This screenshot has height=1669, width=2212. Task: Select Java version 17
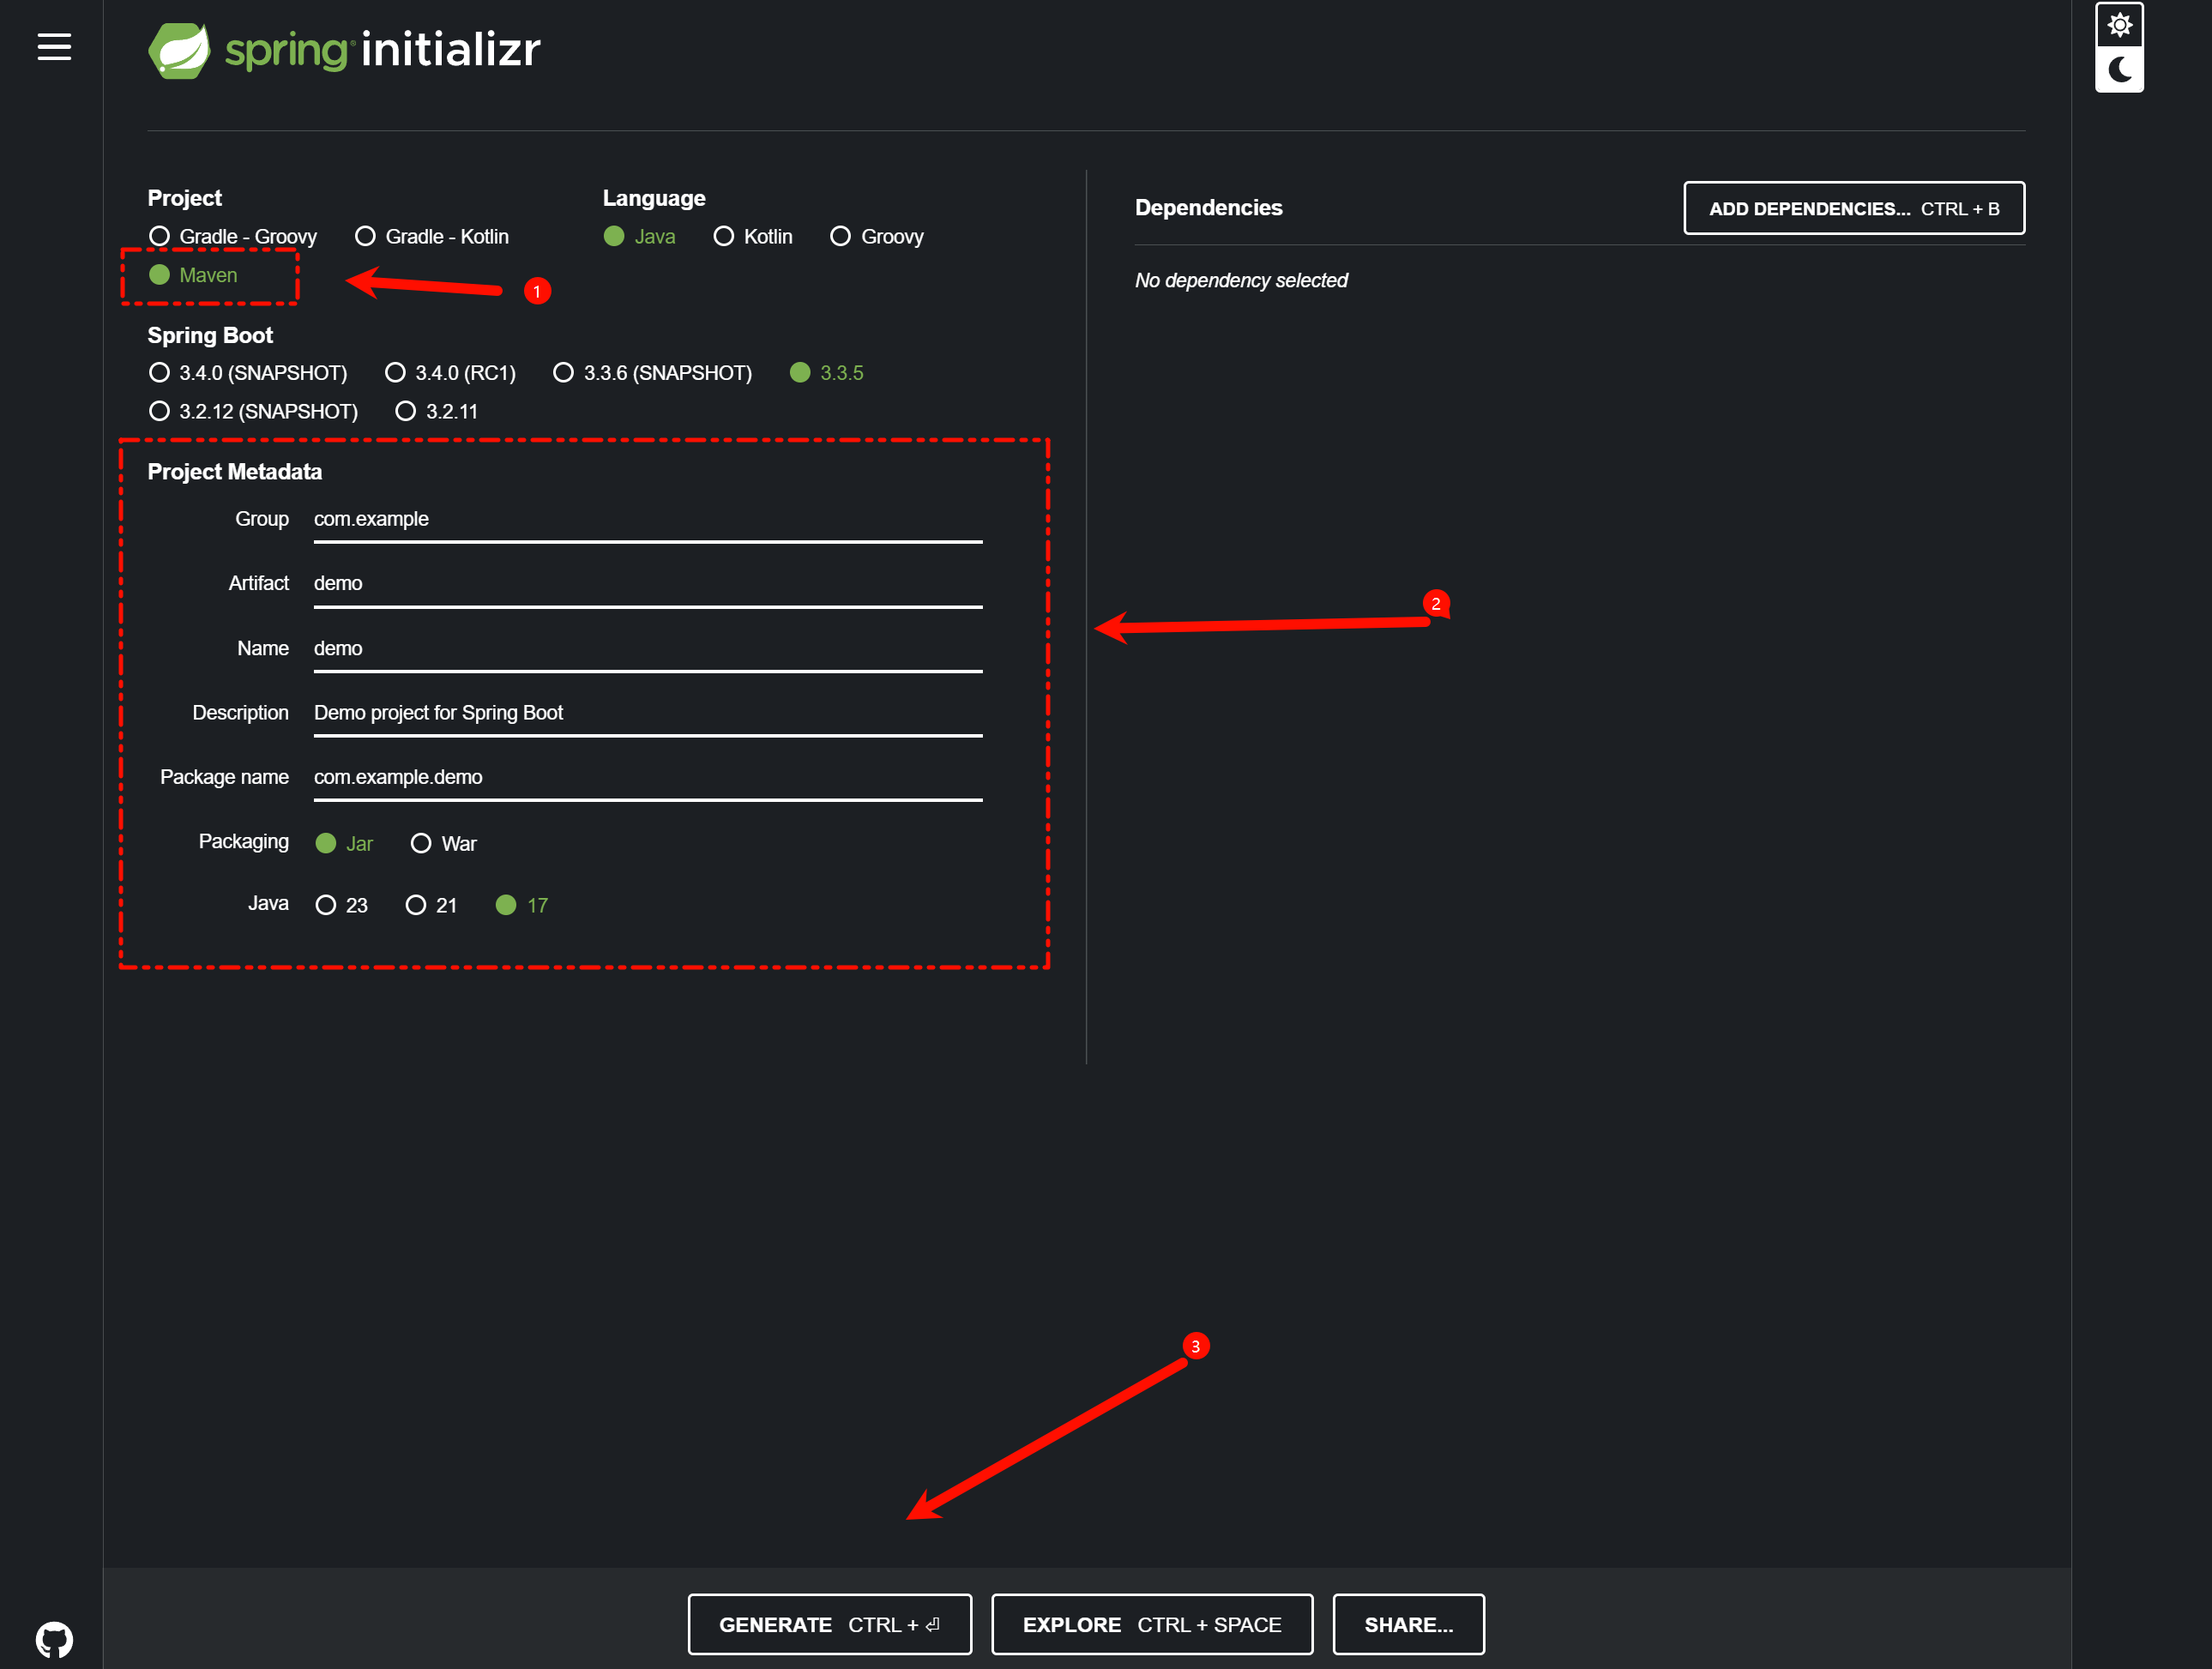pos(522,905)
